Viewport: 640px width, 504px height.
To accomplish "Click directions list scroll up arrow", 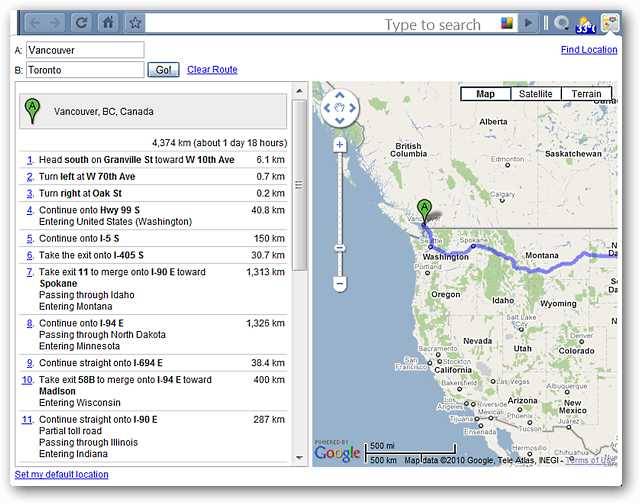I will point(300,91).
